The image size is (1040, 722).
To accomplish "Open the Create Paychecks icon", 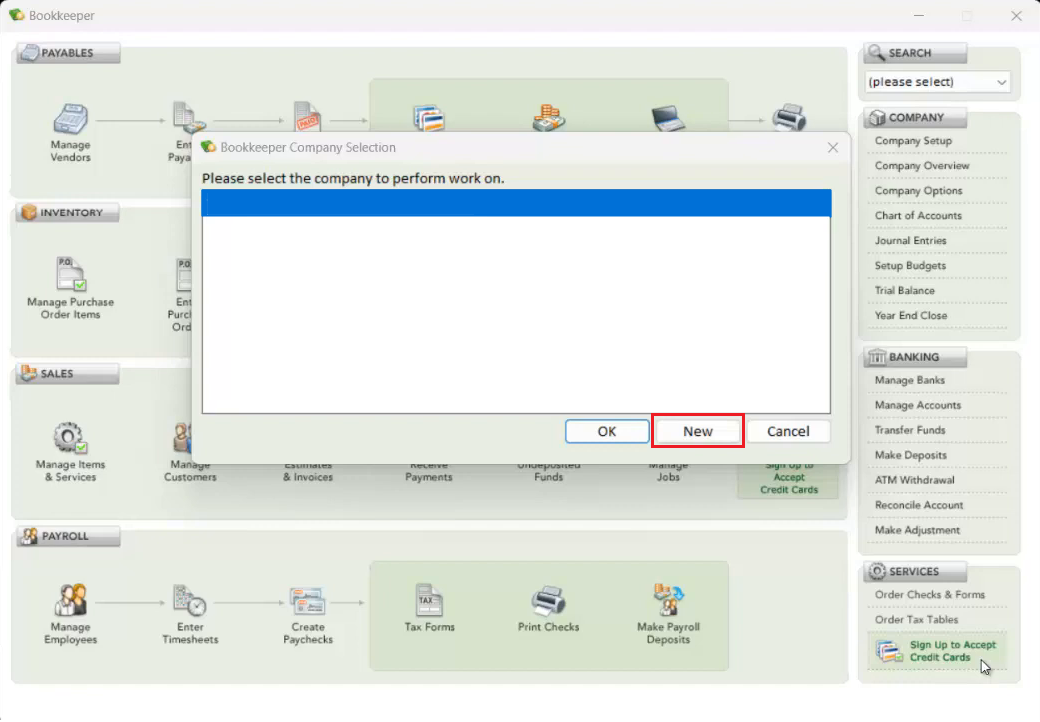I will click(308, 601).
